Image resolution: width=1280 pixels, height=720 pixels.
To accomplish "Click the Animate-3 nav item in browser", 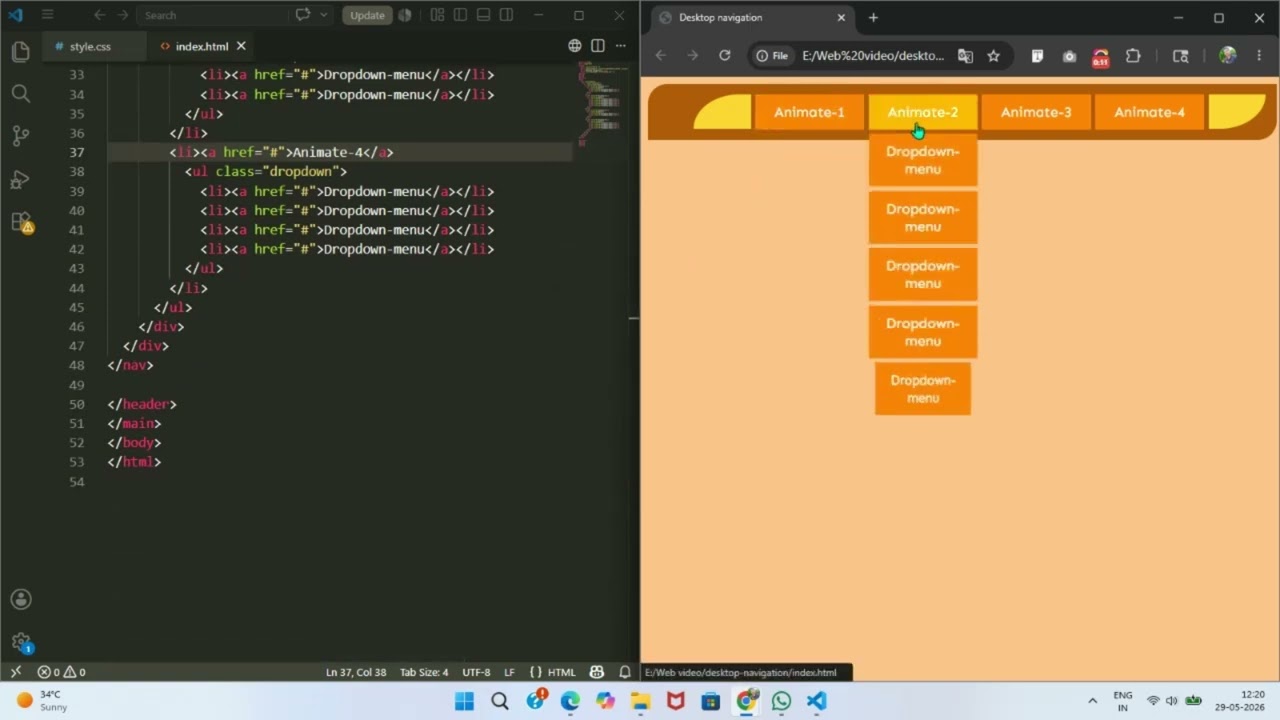I will (x=1036, y=112).
